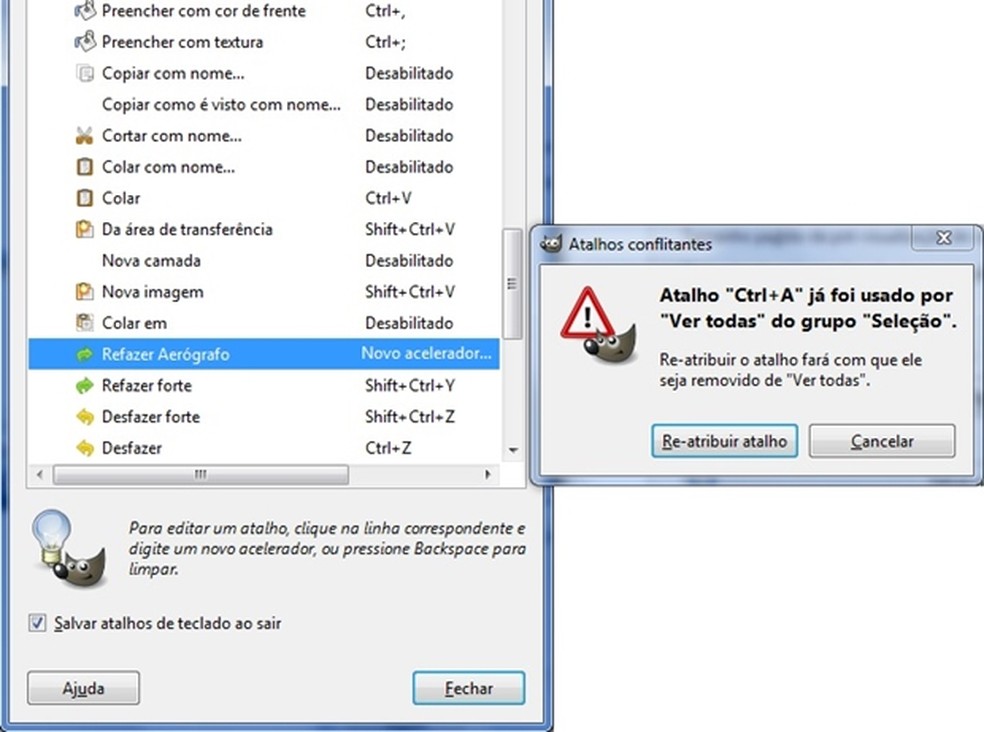Close the Atalhos conflitantes dialog

pos(944,238)
